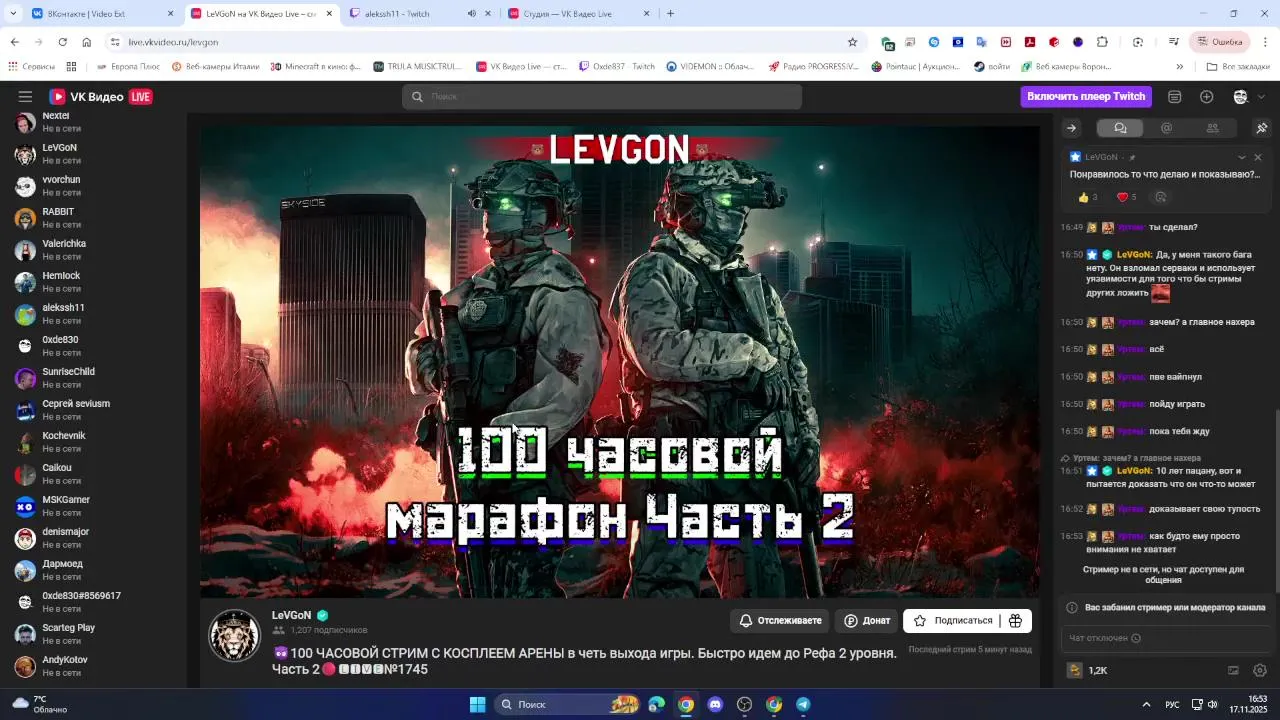
Task: Click the VK Видео LIVE logo
Action: point(101,97)
